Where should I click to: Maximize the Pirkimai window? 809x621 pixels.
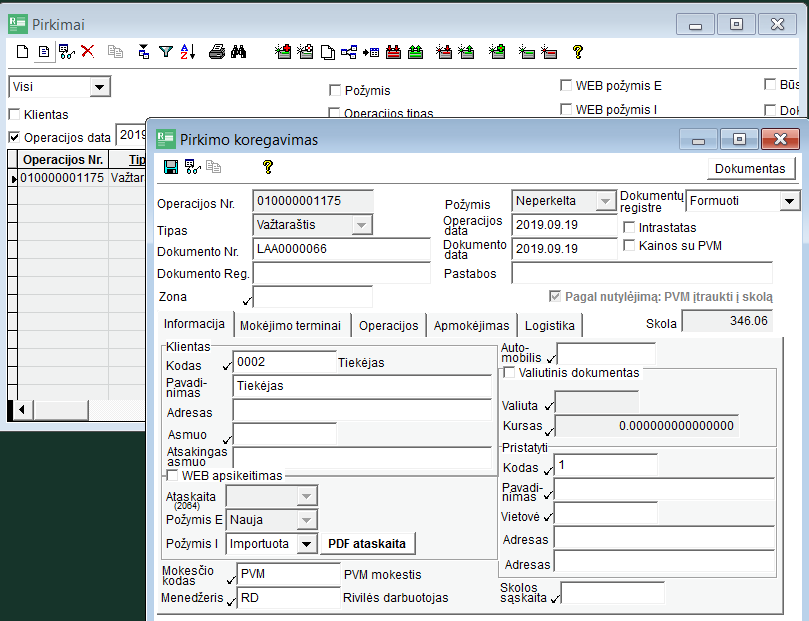point(736,24)
